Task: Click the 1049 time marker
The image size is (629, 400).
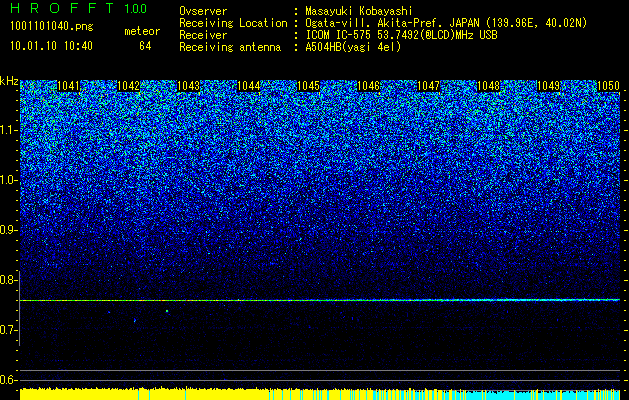Action: 548,86
